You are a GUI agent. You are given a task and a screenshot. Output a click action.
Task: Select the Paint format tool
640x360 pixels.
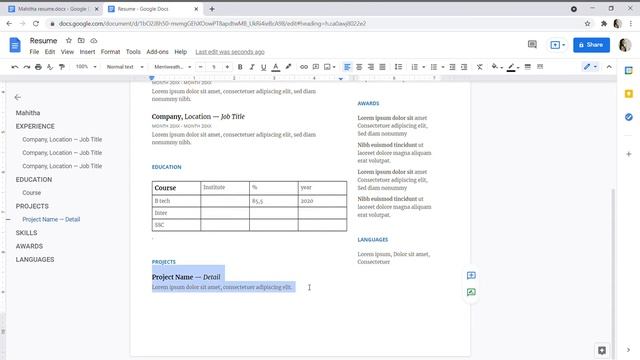tap(62, 67)
